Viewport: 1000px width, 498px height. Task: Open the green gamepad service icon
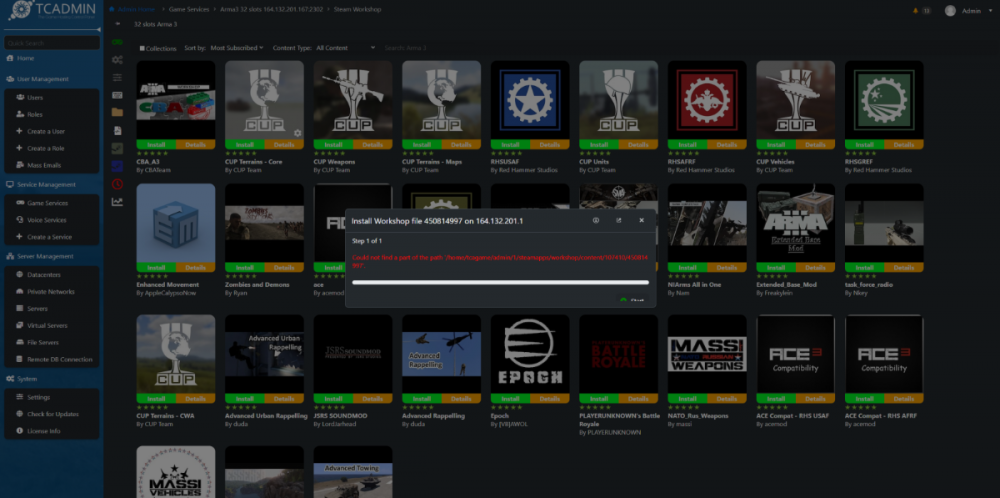(x=117, y=42)
